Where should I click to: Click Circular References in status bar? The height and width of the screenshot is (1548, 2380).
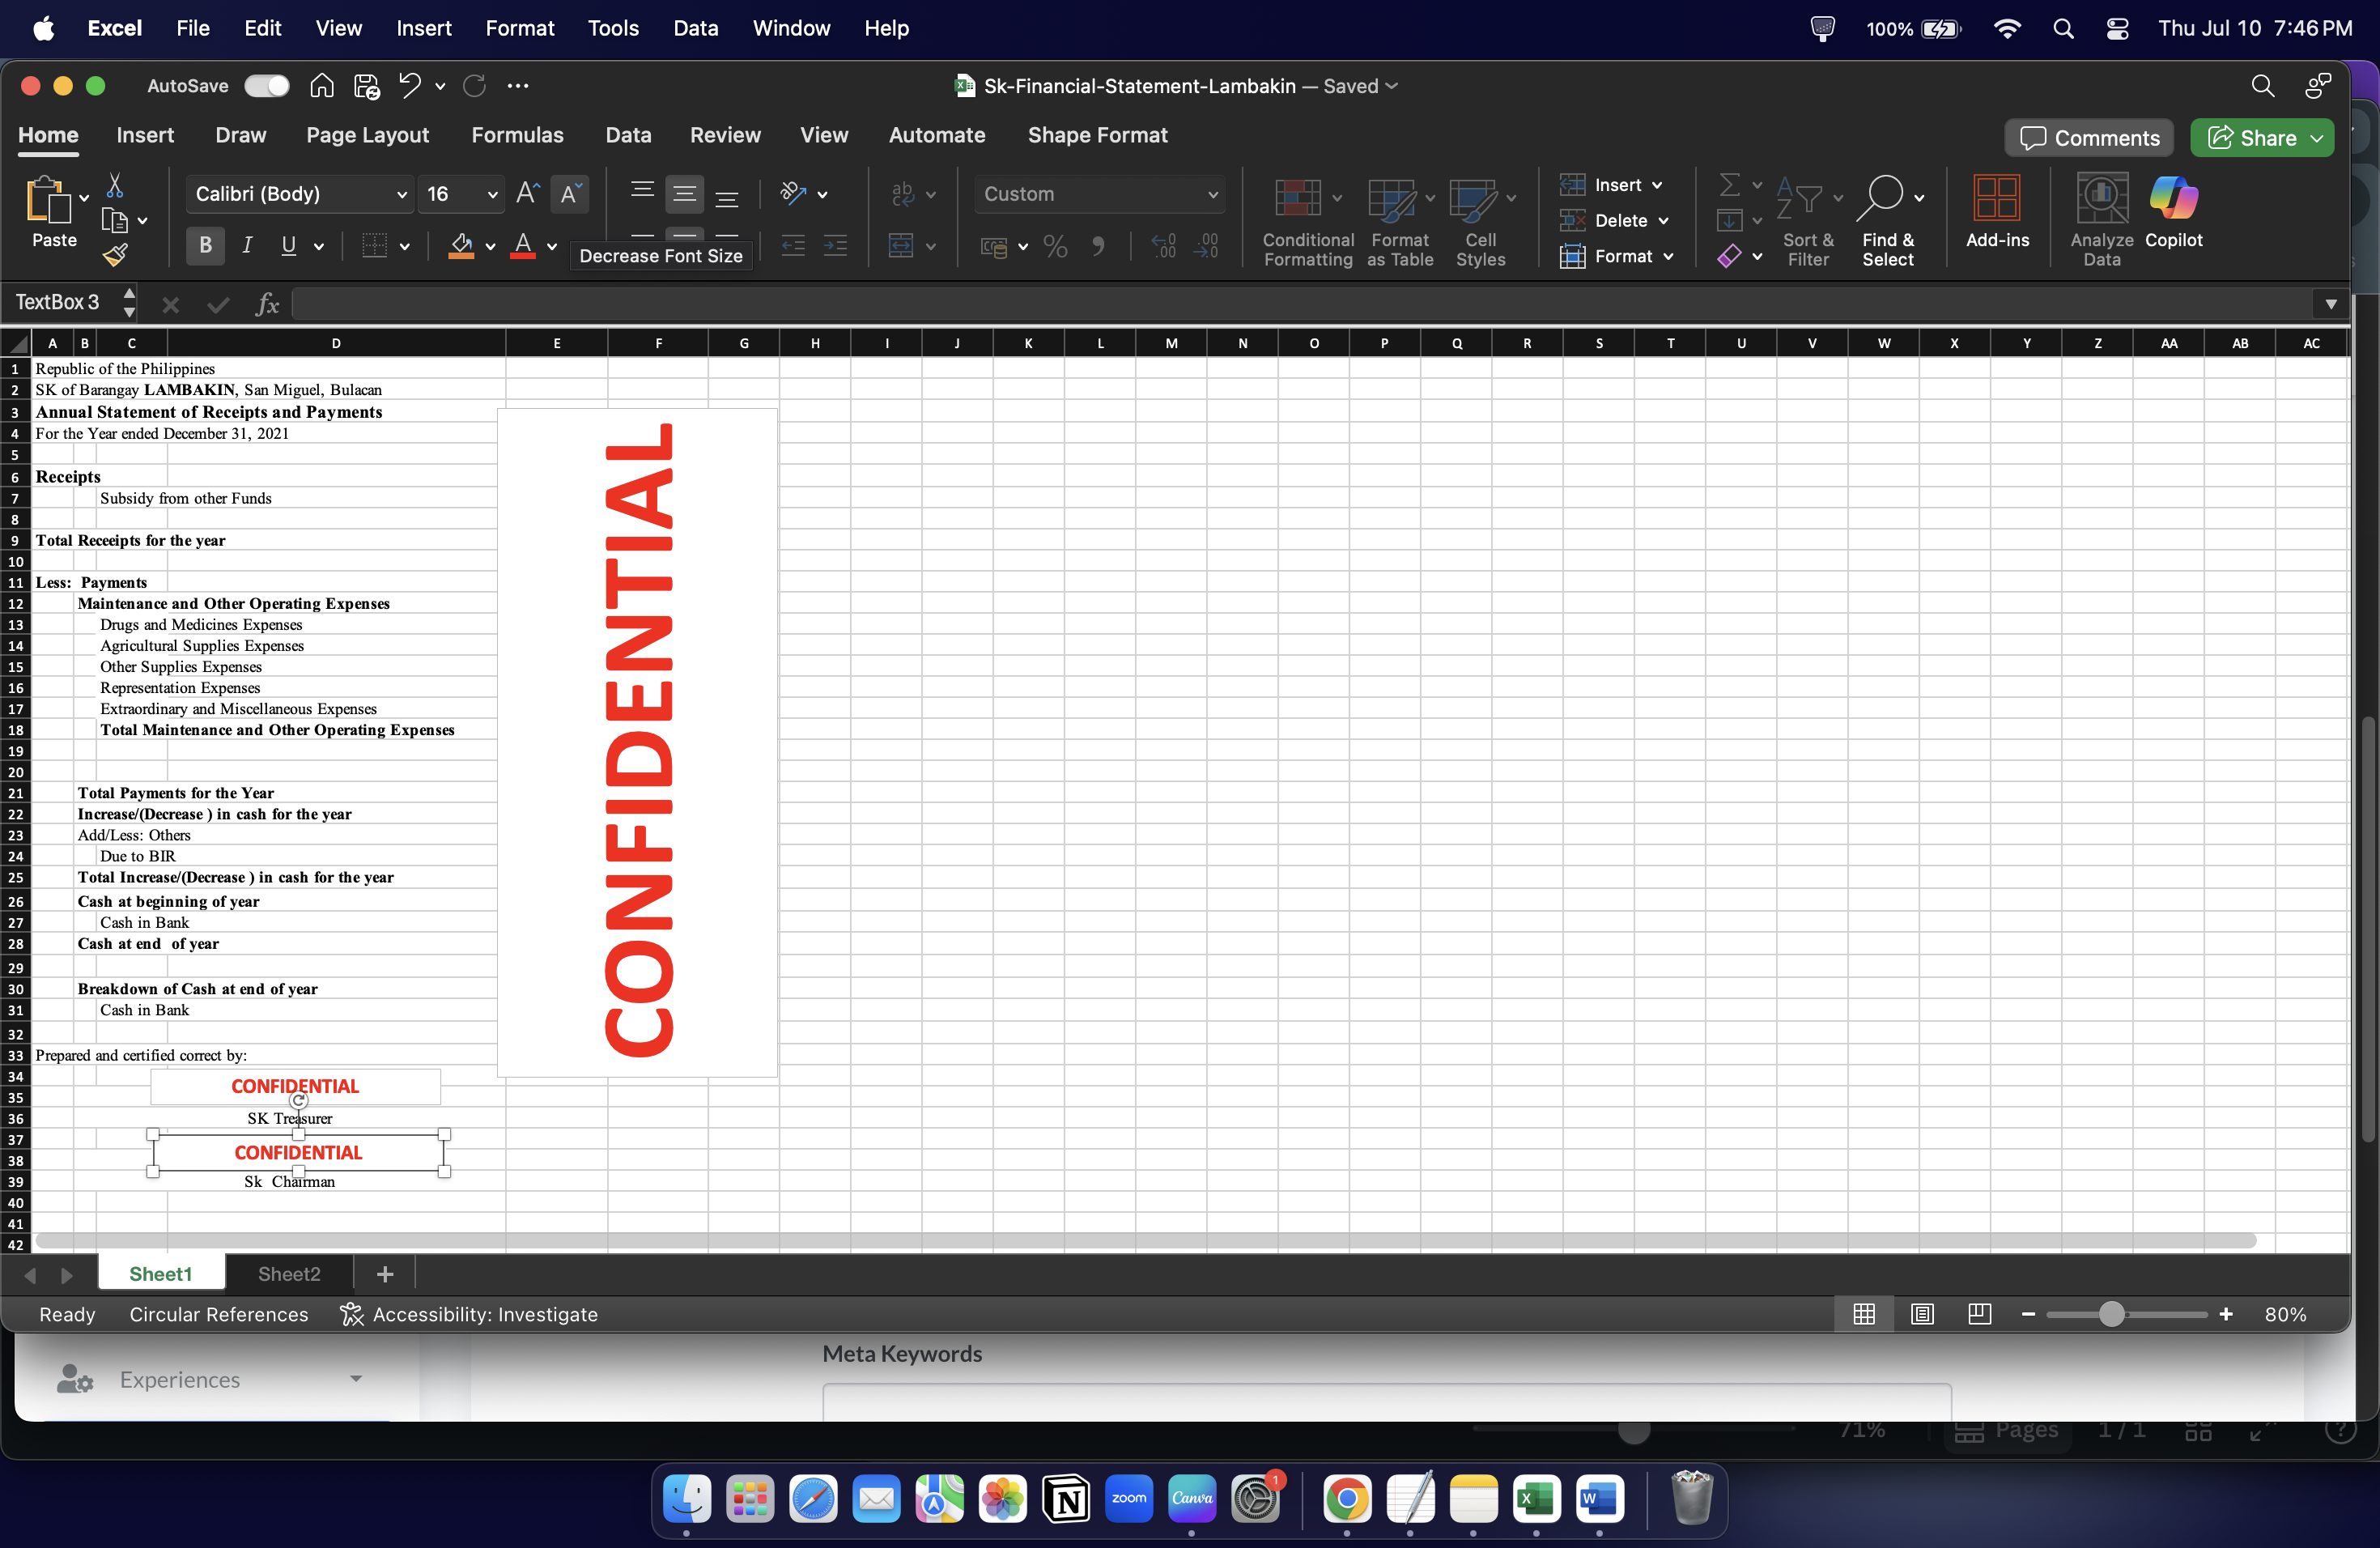tap(218, 1314)
